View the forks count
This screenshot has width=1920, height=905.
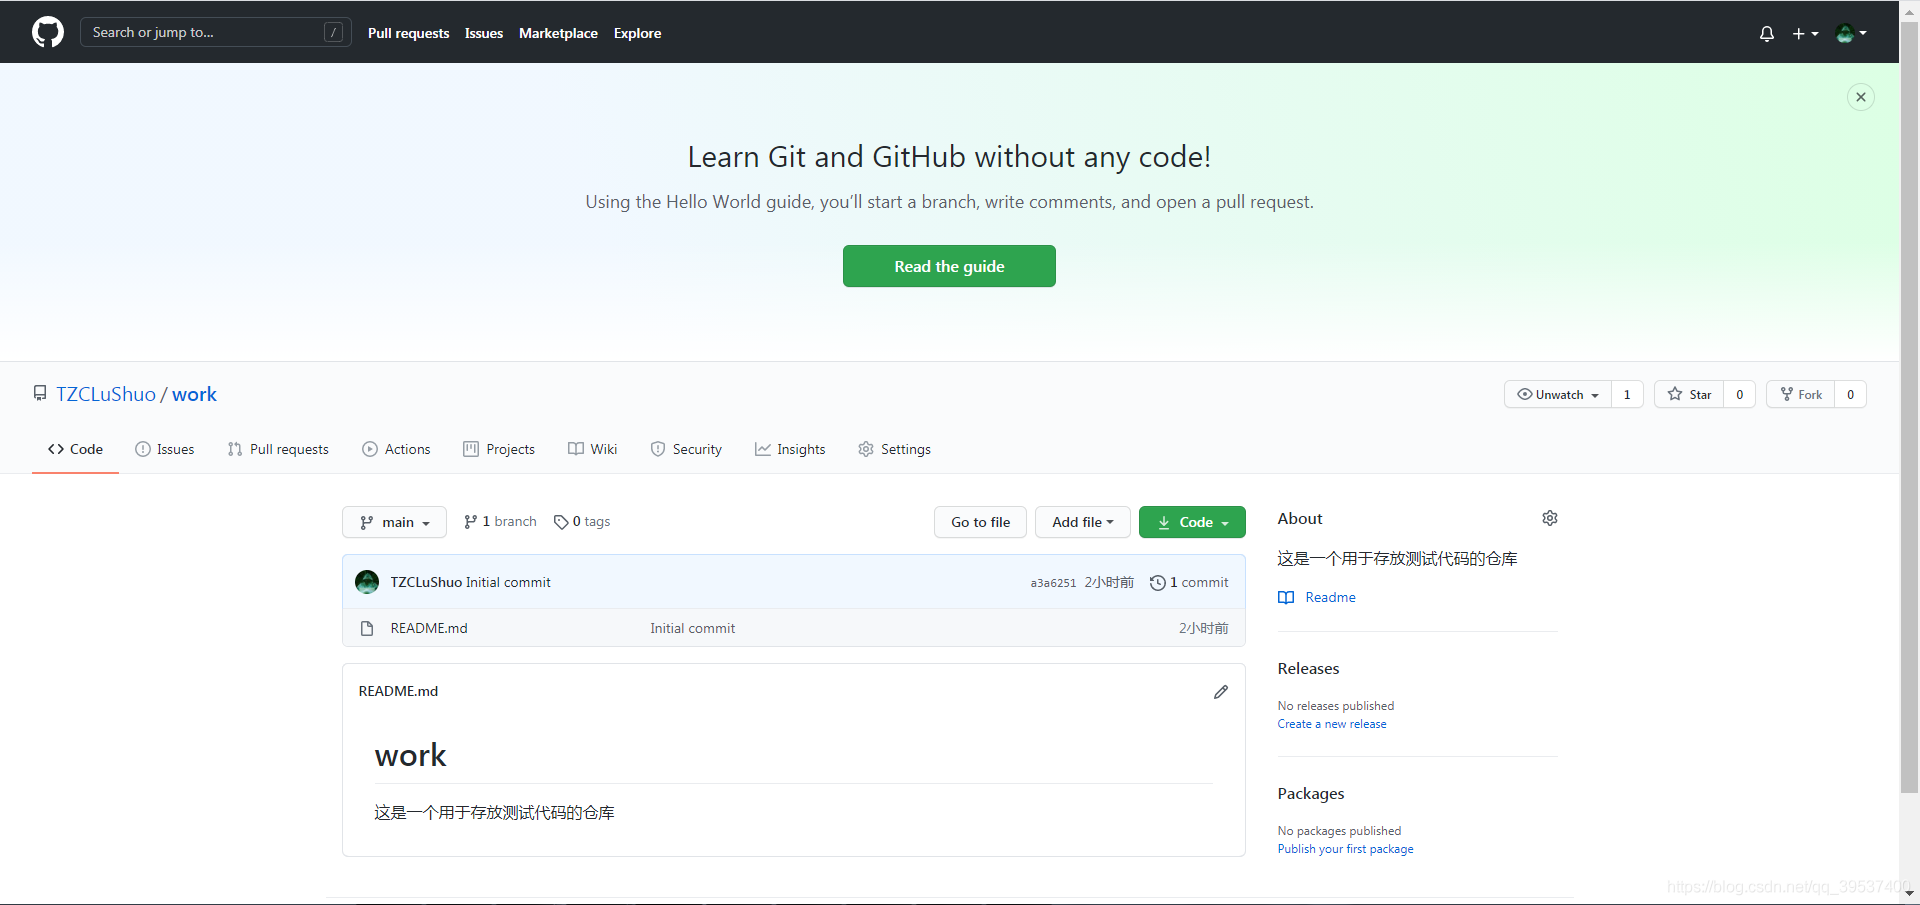tap(1851, 394)
